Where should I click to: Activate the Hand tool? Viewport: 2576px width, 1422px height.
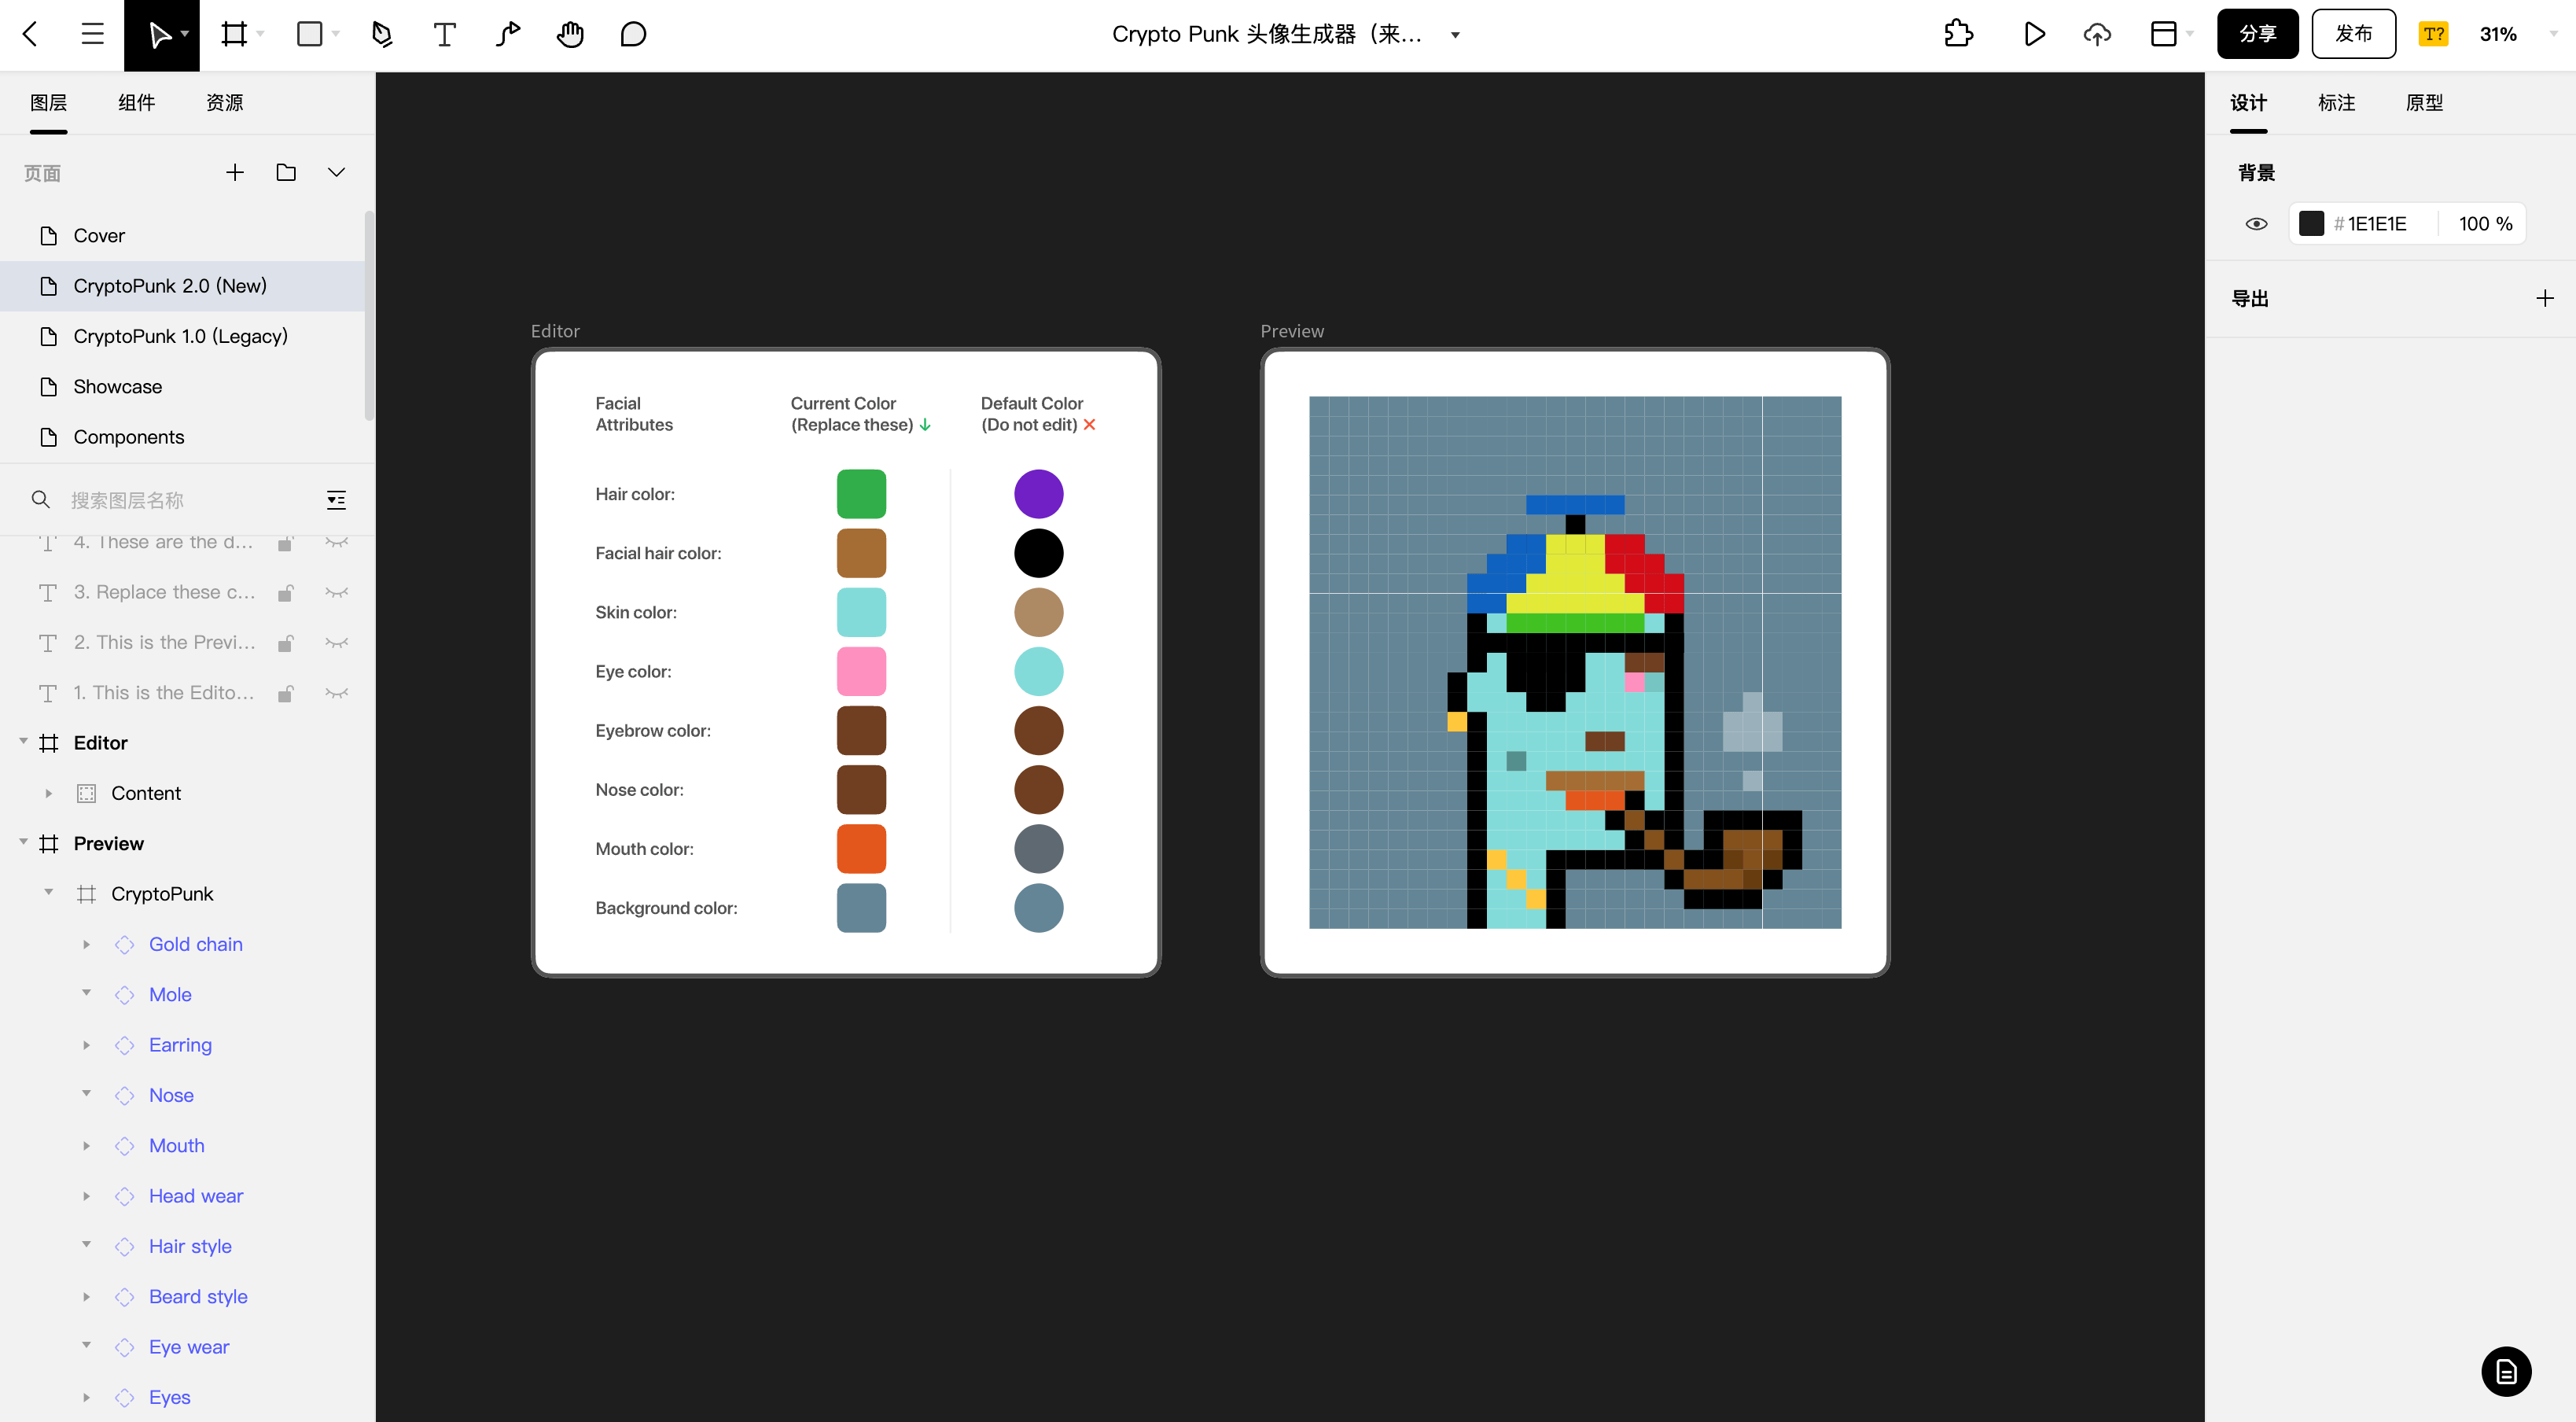click(x=570, y=35)
